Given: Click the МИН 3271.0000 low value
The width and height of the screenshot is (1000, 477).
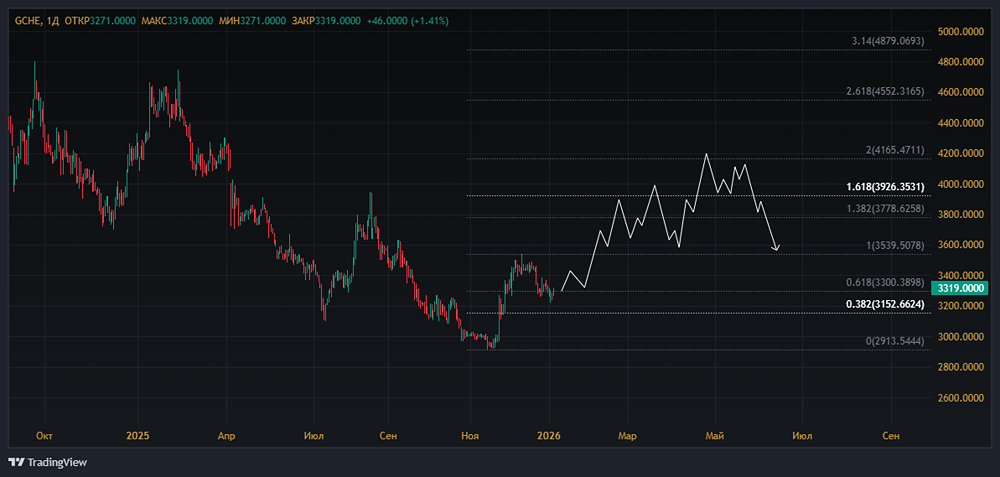Looking at the screenshot, I should tap(252, 21).
